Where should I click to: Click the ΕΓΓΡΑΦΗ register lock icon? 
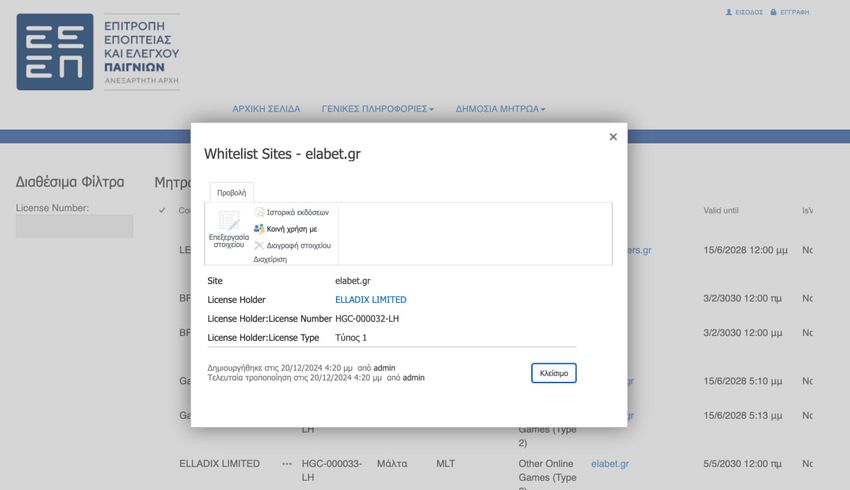point(774,12)
